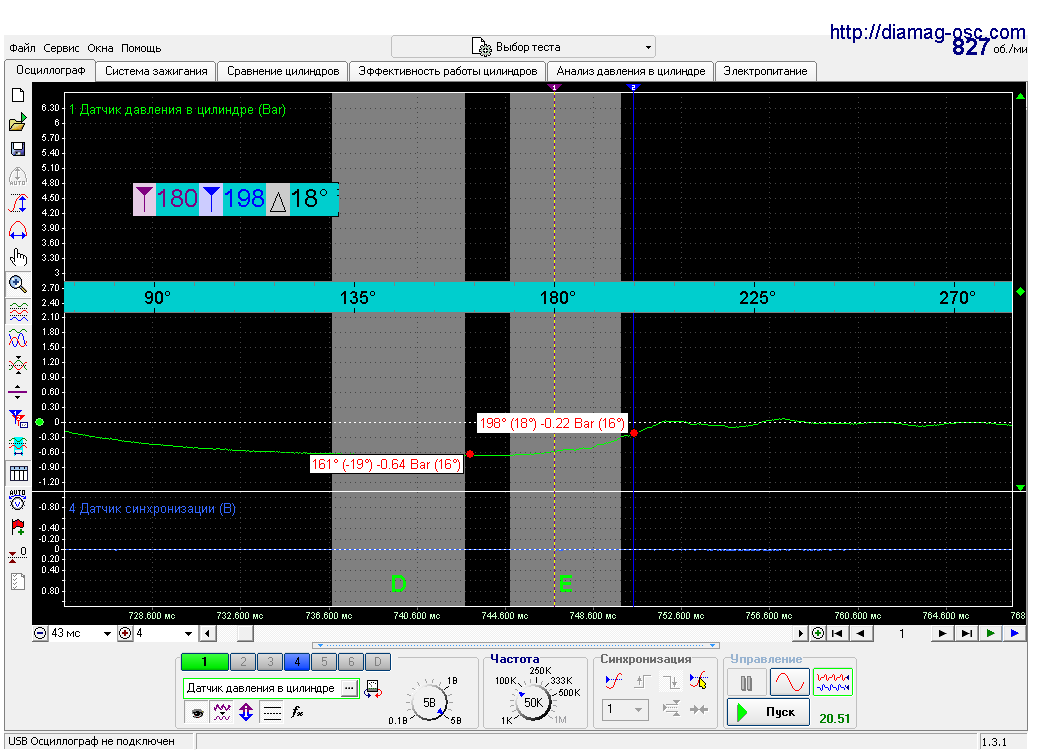Click the overlapping sine waves icon
This screenshot has width=1040, height=754.
click(x=18, y=338)
